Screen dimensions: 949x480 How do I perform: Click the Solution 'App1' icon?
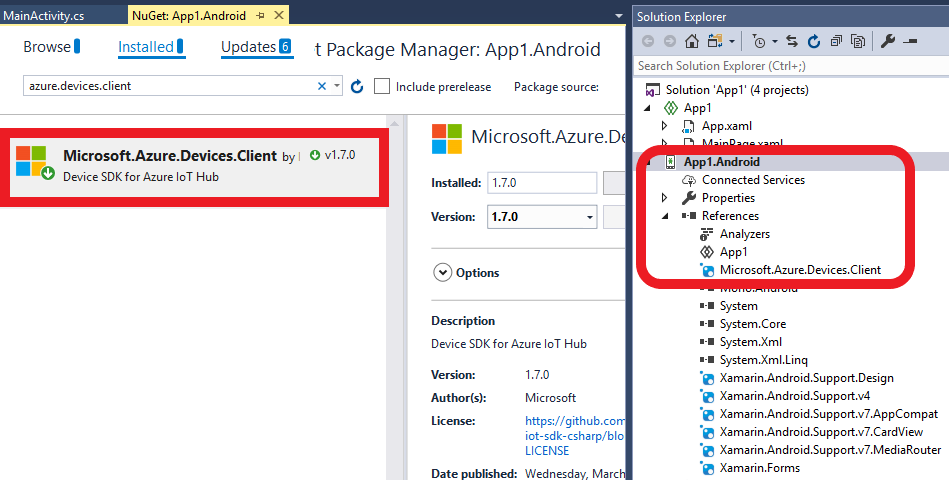pos(652,90)
